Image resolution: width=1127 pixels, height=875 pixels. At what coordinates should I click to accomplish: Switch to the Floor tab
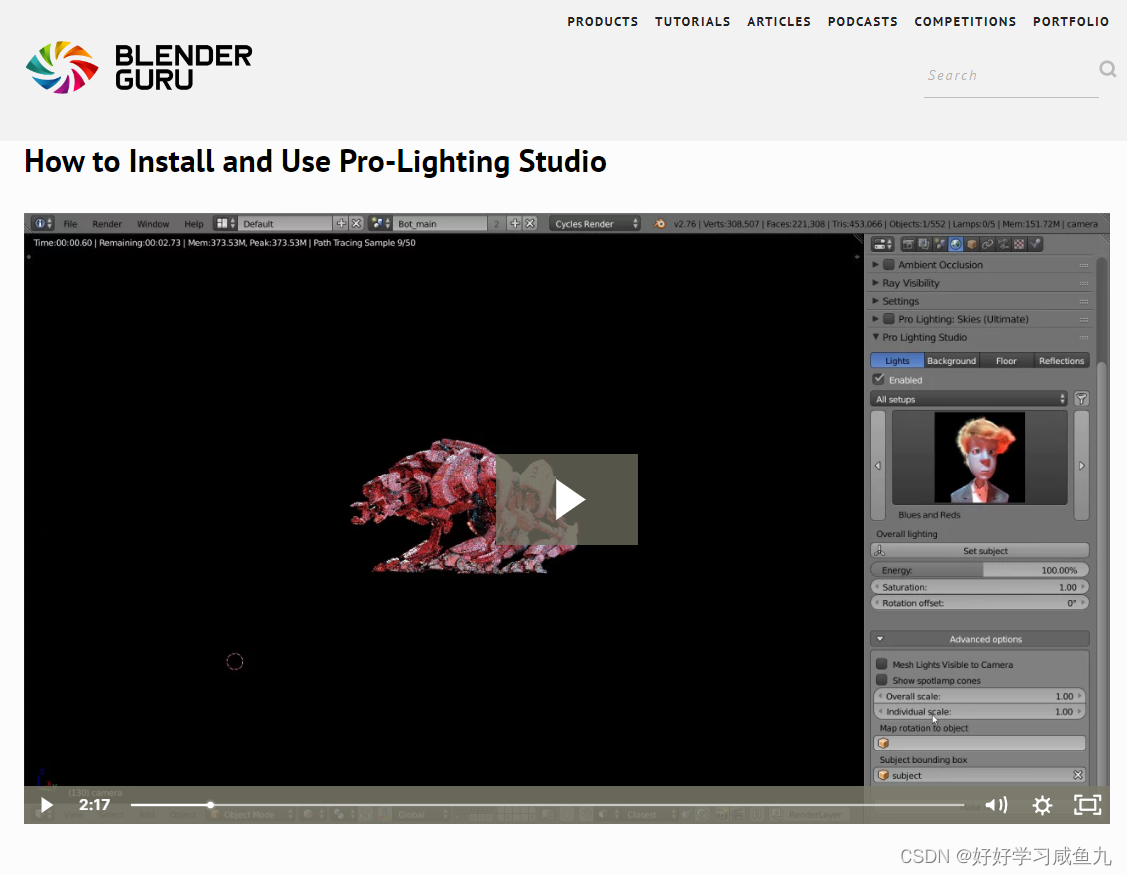pyautogui.click(x=1006, y=360)
